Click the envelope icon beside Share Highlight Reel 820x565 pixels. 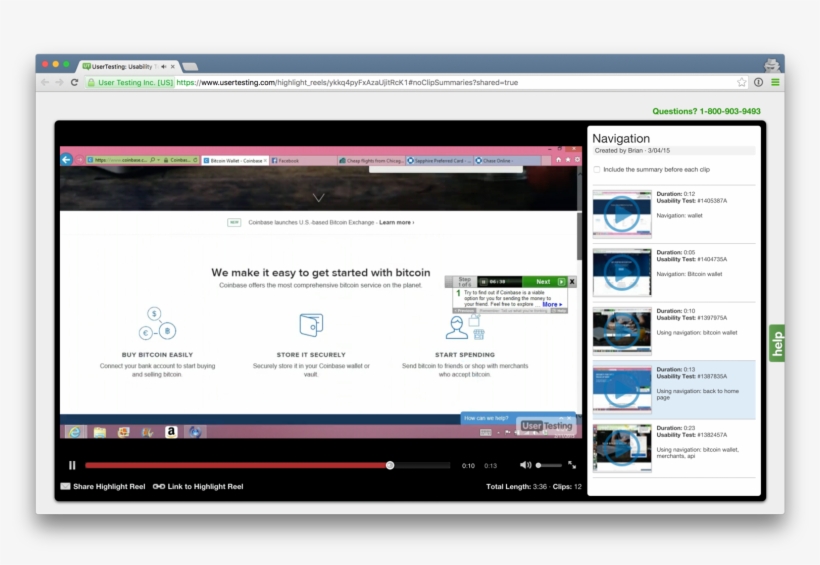65,487
